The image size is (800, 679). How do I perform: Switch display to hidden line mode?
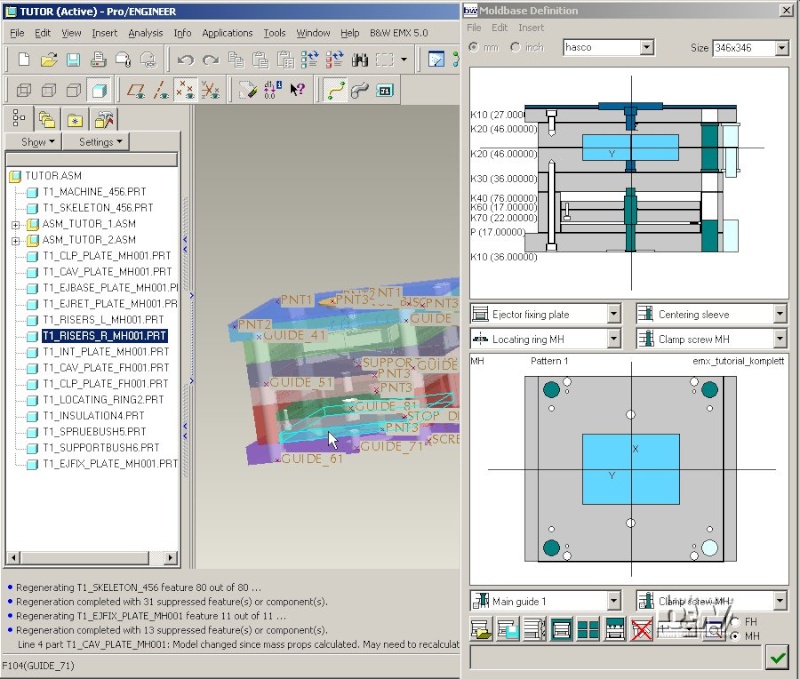(49, 91)
